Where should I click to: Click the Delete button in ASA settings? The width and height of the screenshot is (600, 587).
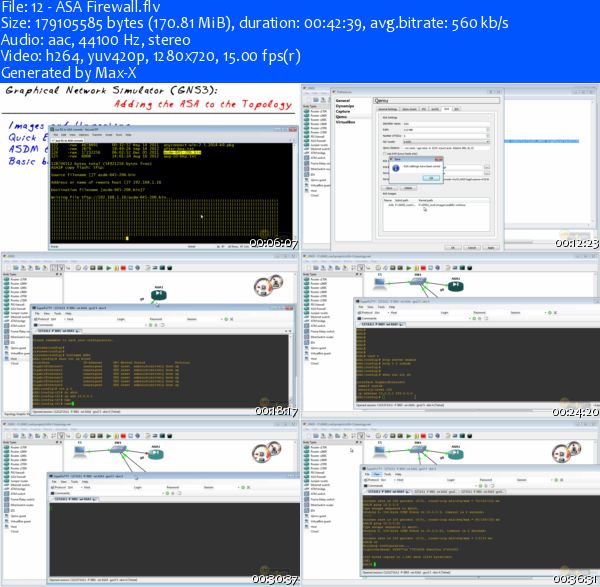click(408, 188)
